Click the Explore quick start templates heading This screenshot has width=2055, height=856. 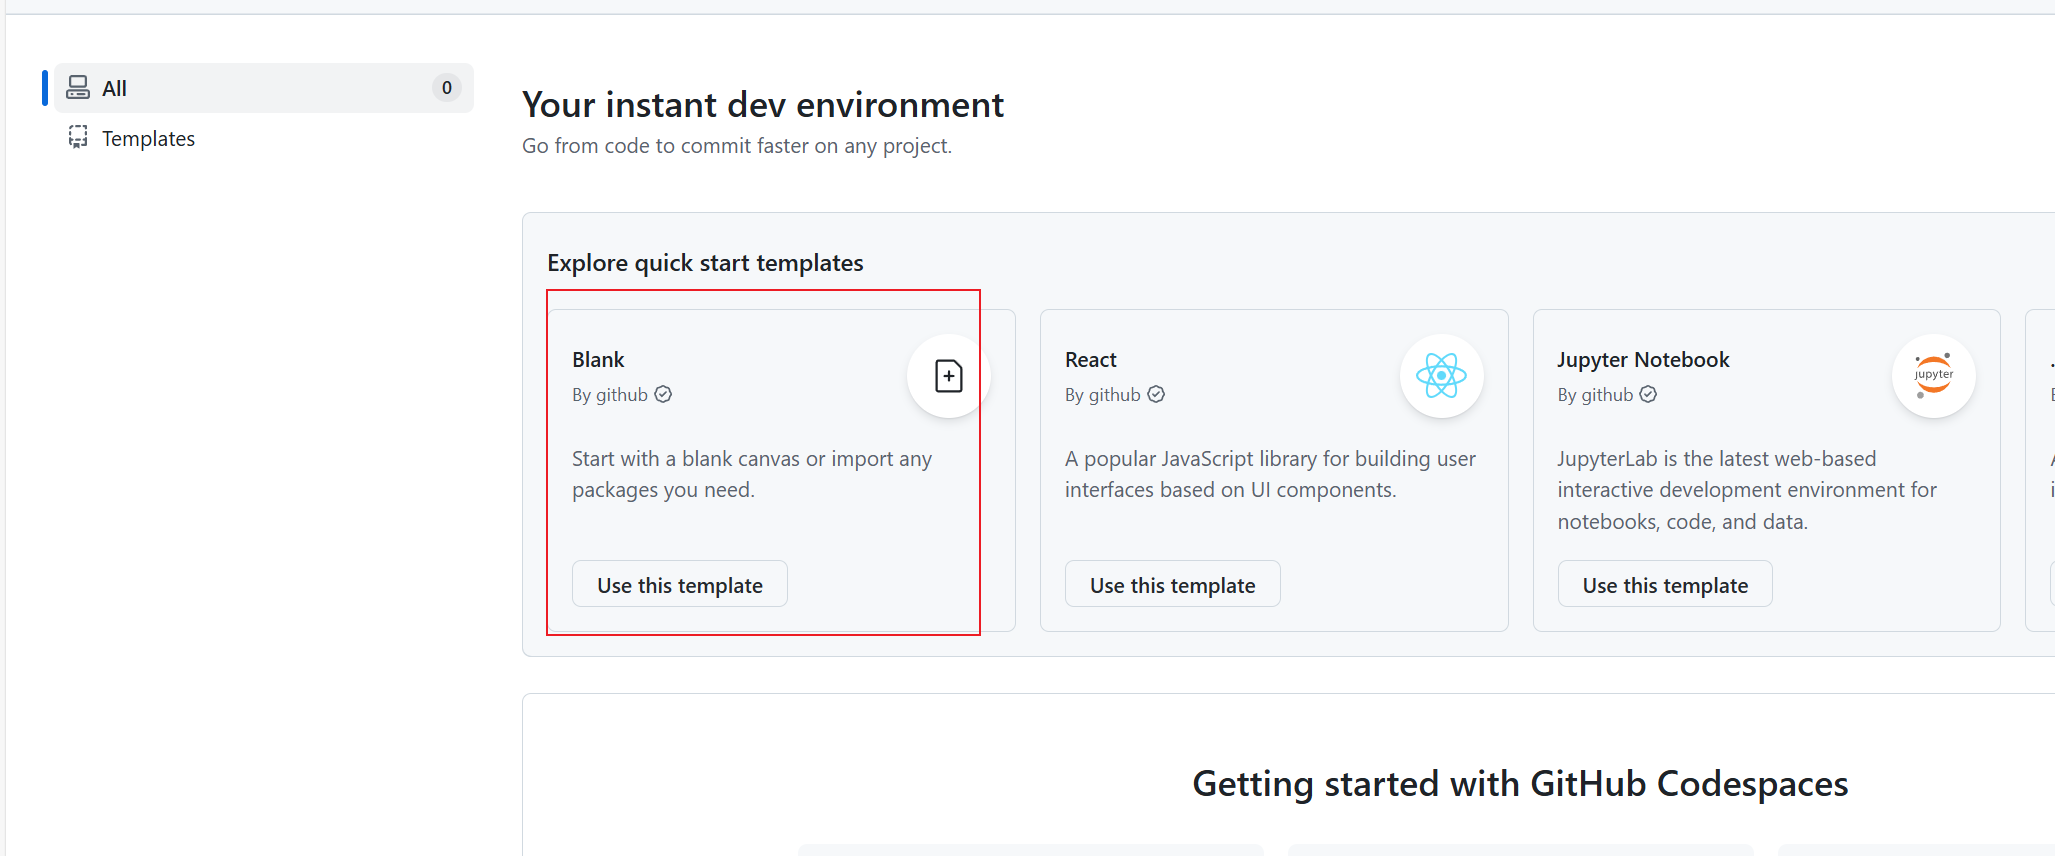coord(705,263)
